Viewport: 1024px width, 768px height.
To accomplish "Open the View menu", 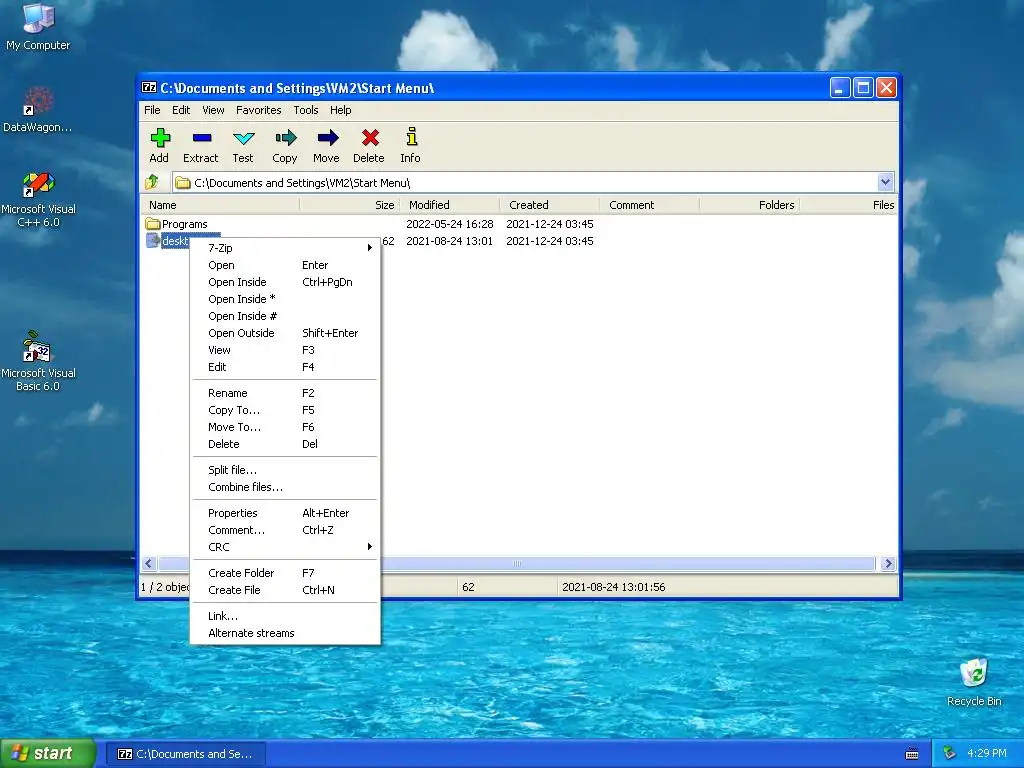I will (x=213, y=110).
